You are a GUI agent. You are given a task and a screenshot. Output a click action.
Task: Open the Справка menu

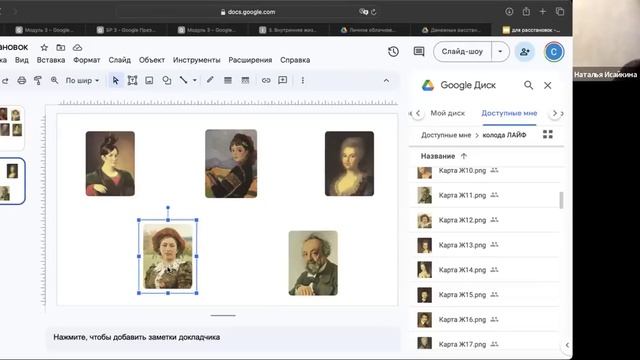pos(295,60)
